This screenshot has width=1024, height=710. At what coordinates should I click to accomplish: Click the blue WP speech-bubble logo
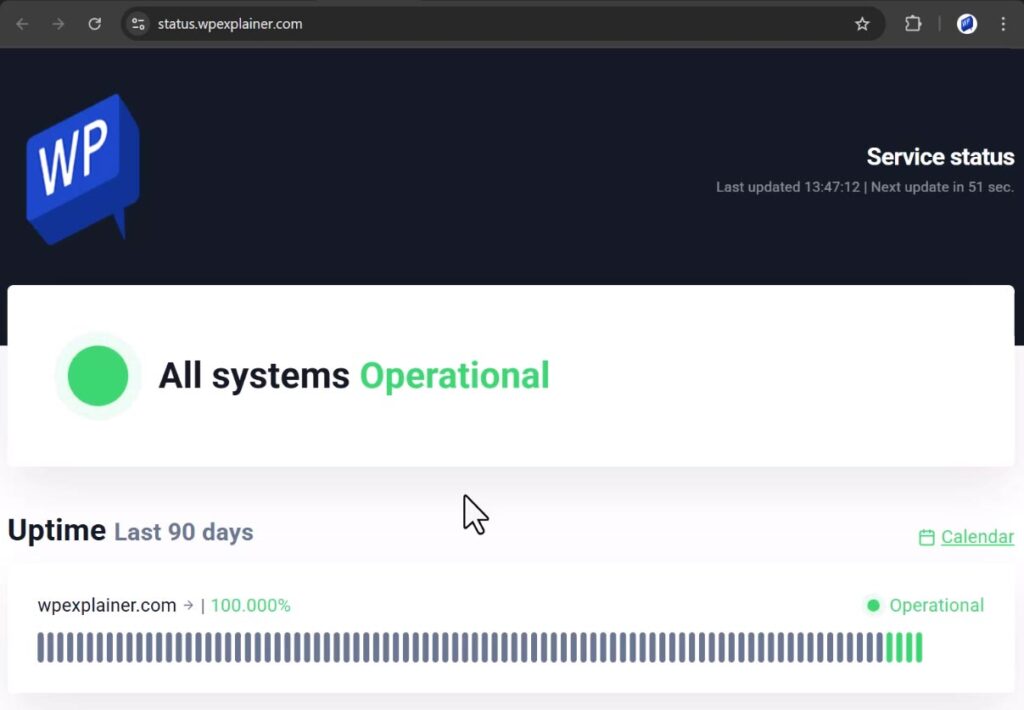point(82,167)
